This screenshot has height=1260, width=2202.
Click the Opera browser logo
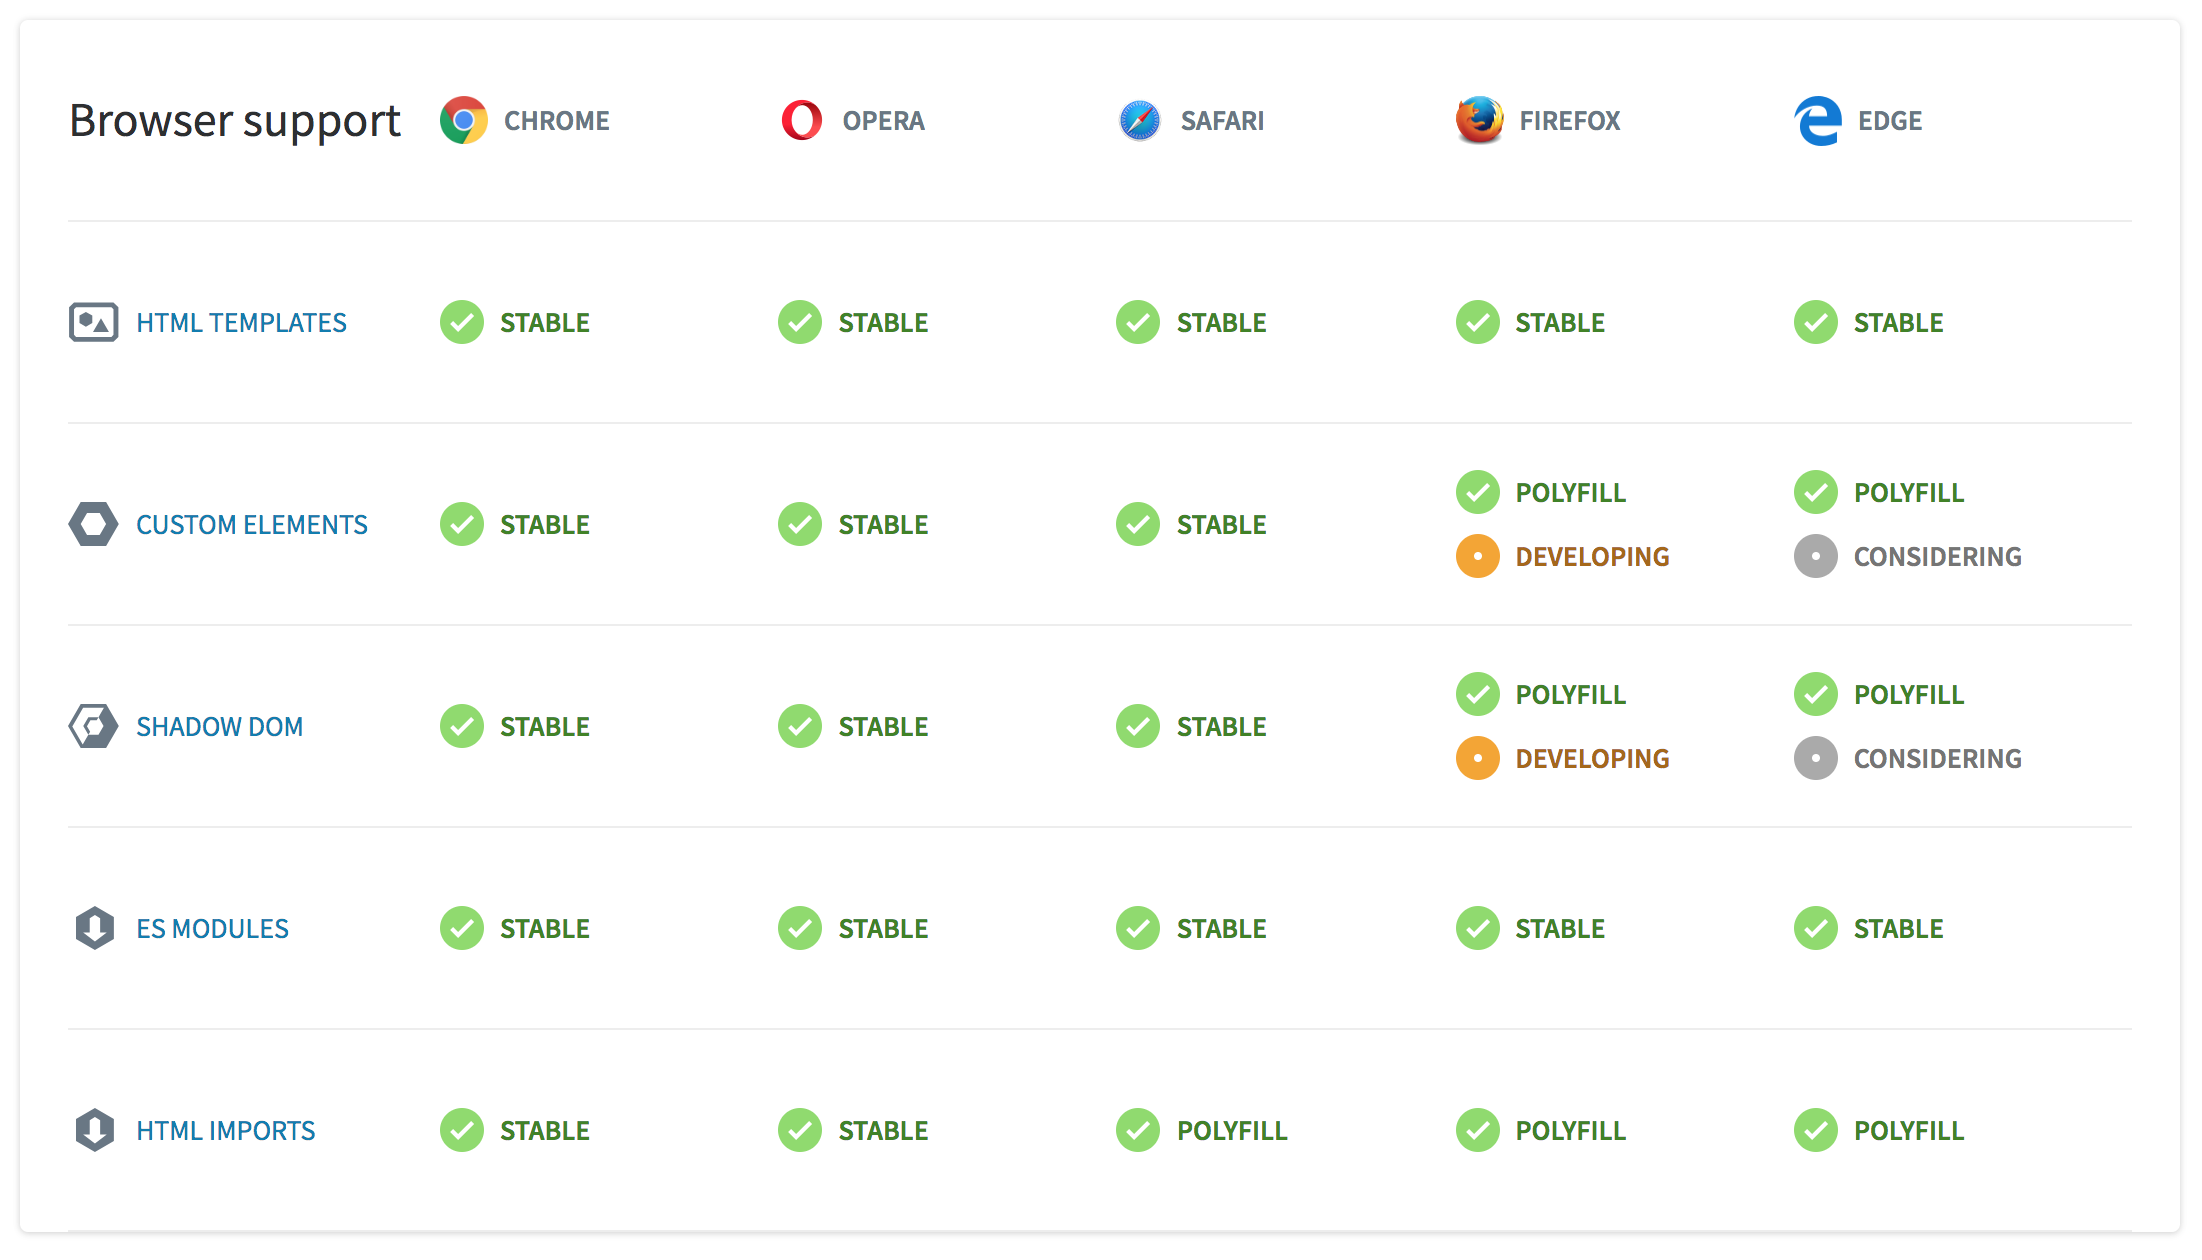pos(801,121)
